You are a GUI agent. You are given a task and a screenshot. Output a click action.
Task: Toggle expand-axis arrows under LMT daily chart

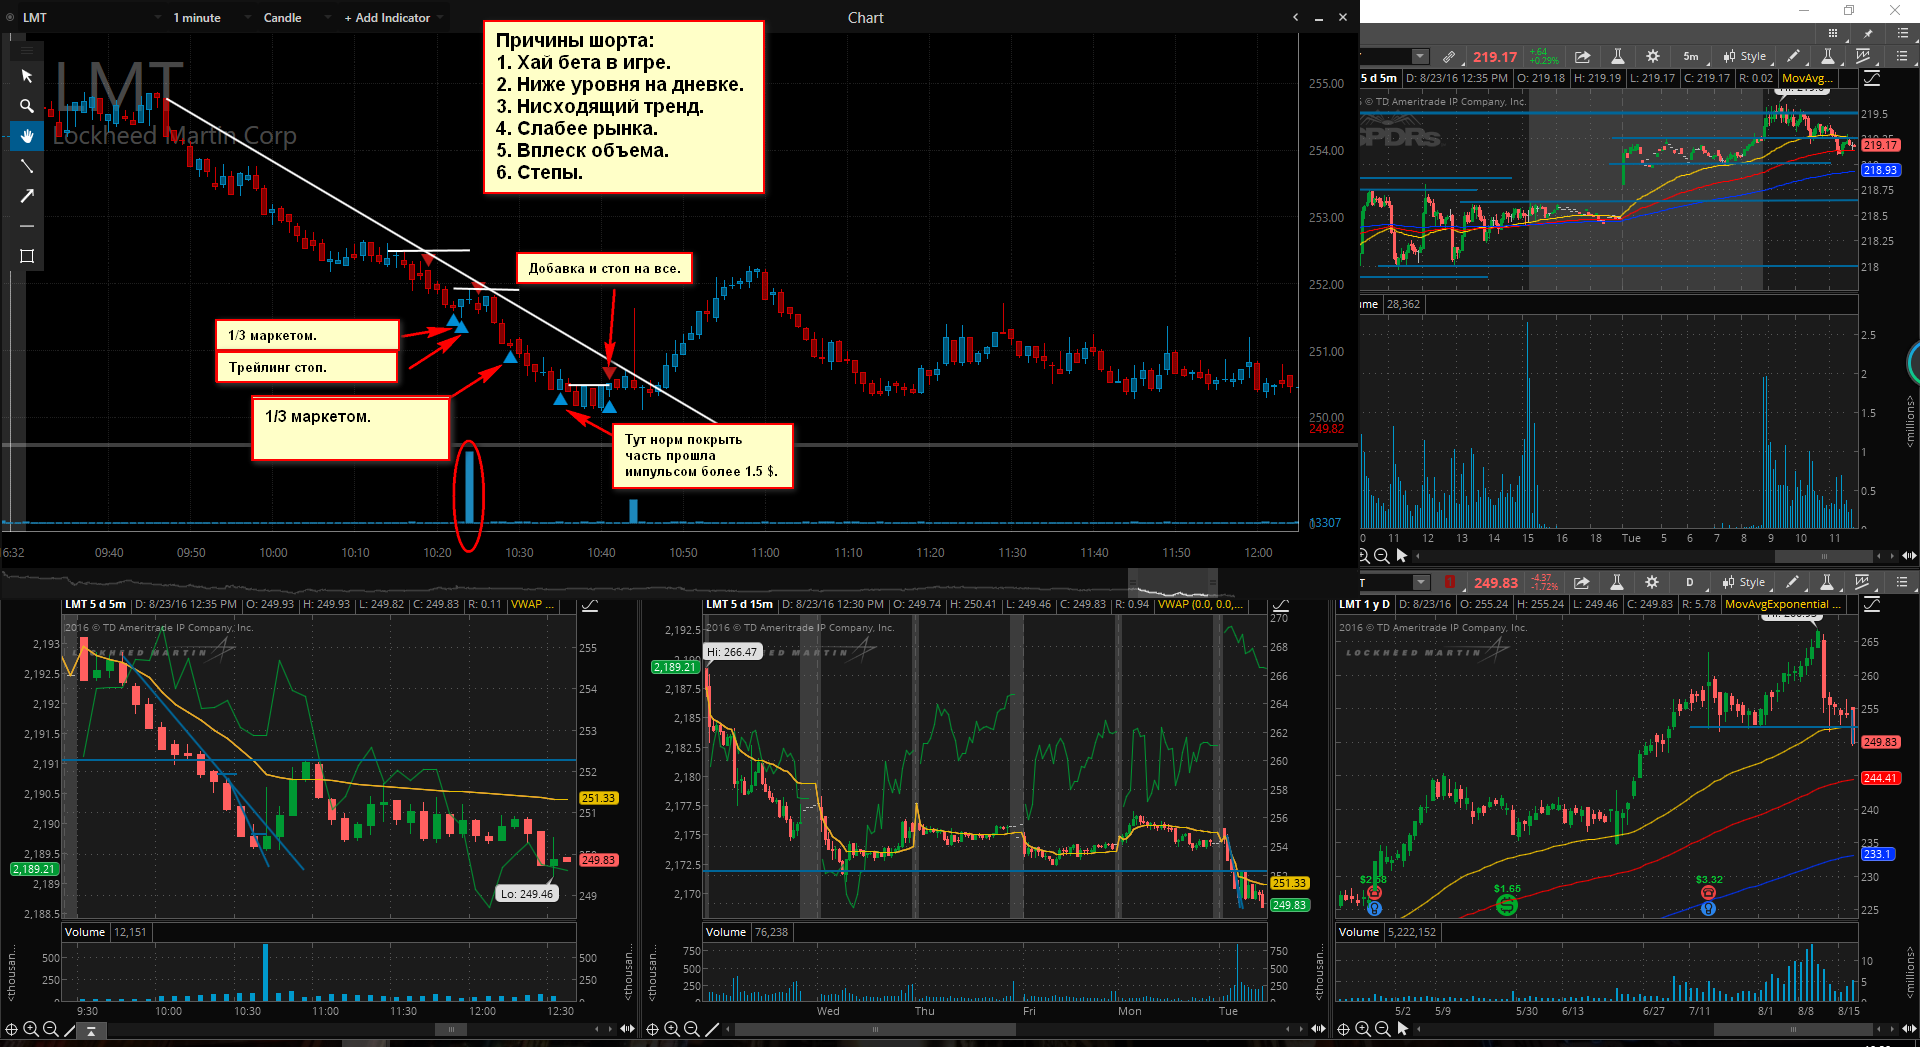point(1909,1029)
